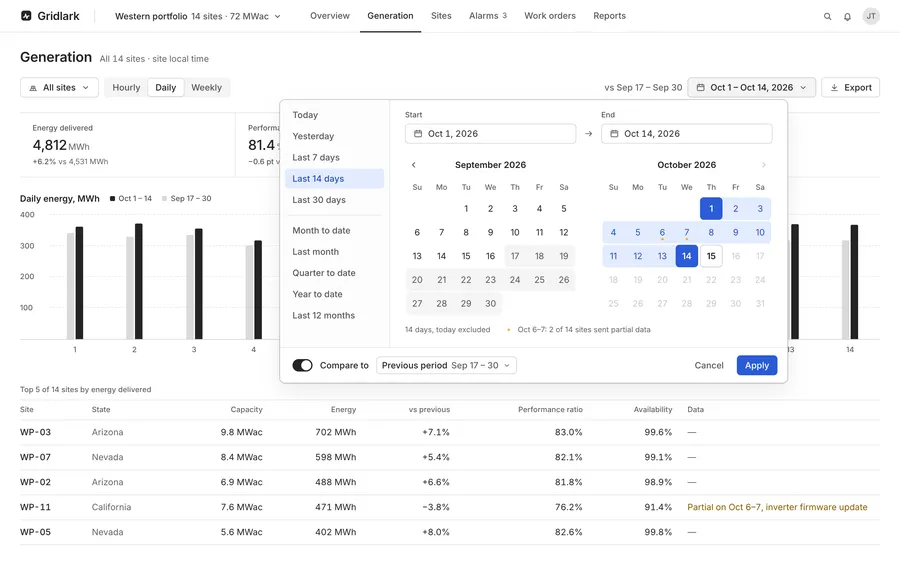Open the Previous period comparison dropdown
The width and height of the screenshot is (900, 562).
coord(446,365)
